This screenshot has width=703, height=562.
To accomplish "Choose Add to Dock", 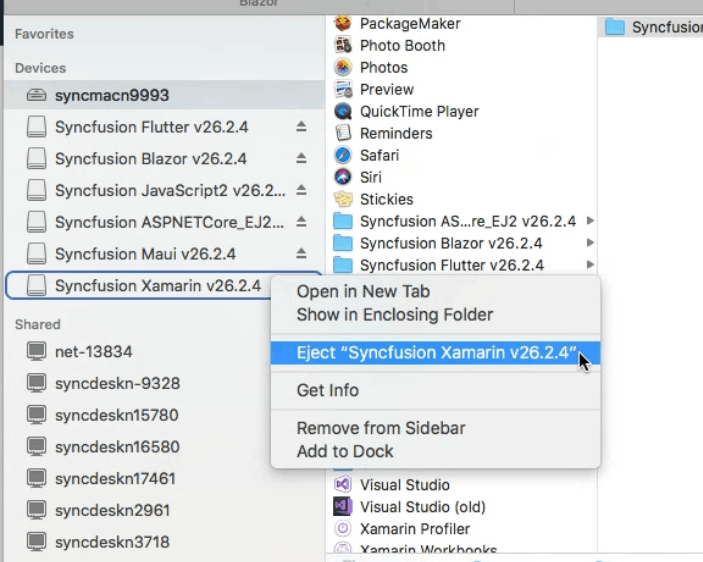I will tap(435, 451).
